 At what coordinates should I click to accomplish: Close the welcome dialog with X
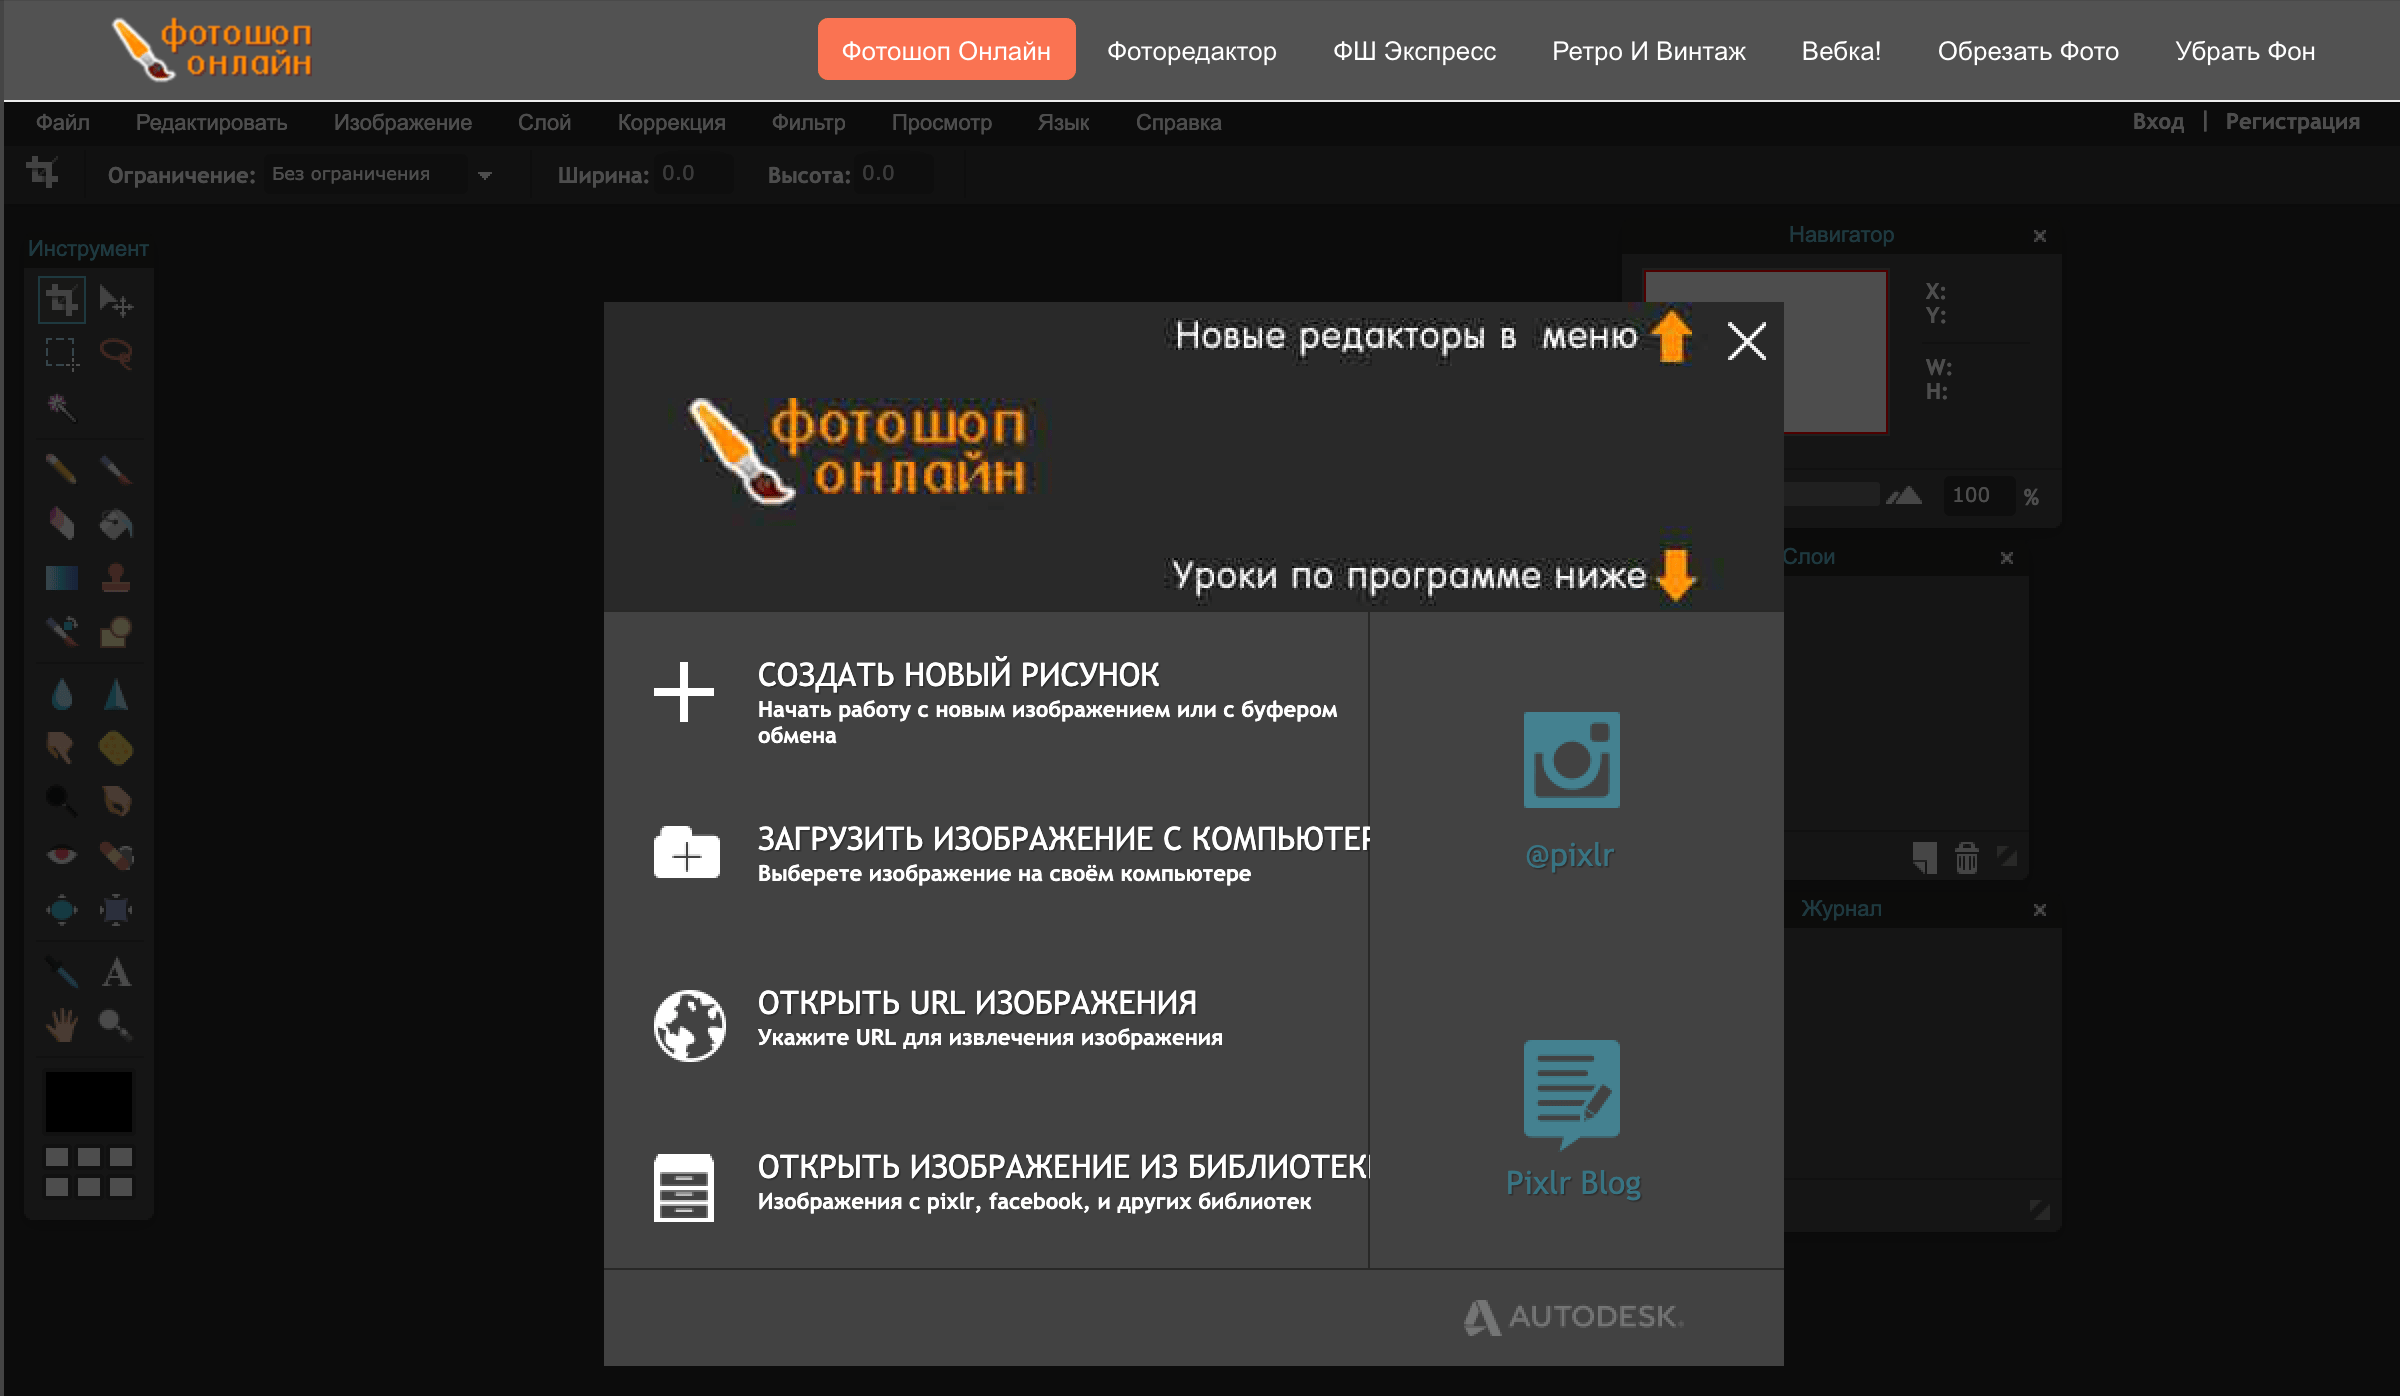[1747, 341]
